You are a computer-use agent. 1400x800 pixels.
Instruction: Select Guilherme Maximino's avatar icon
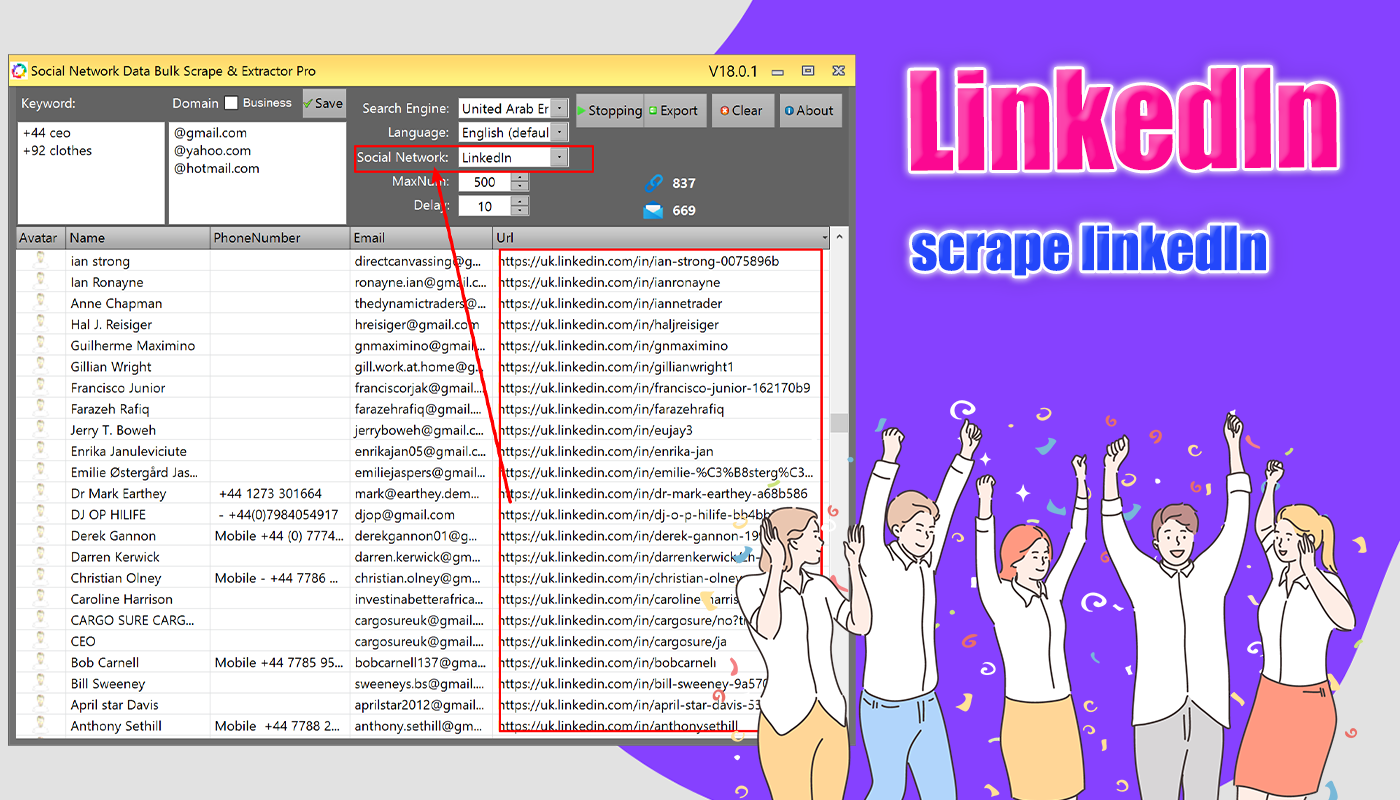pos(41,345)
